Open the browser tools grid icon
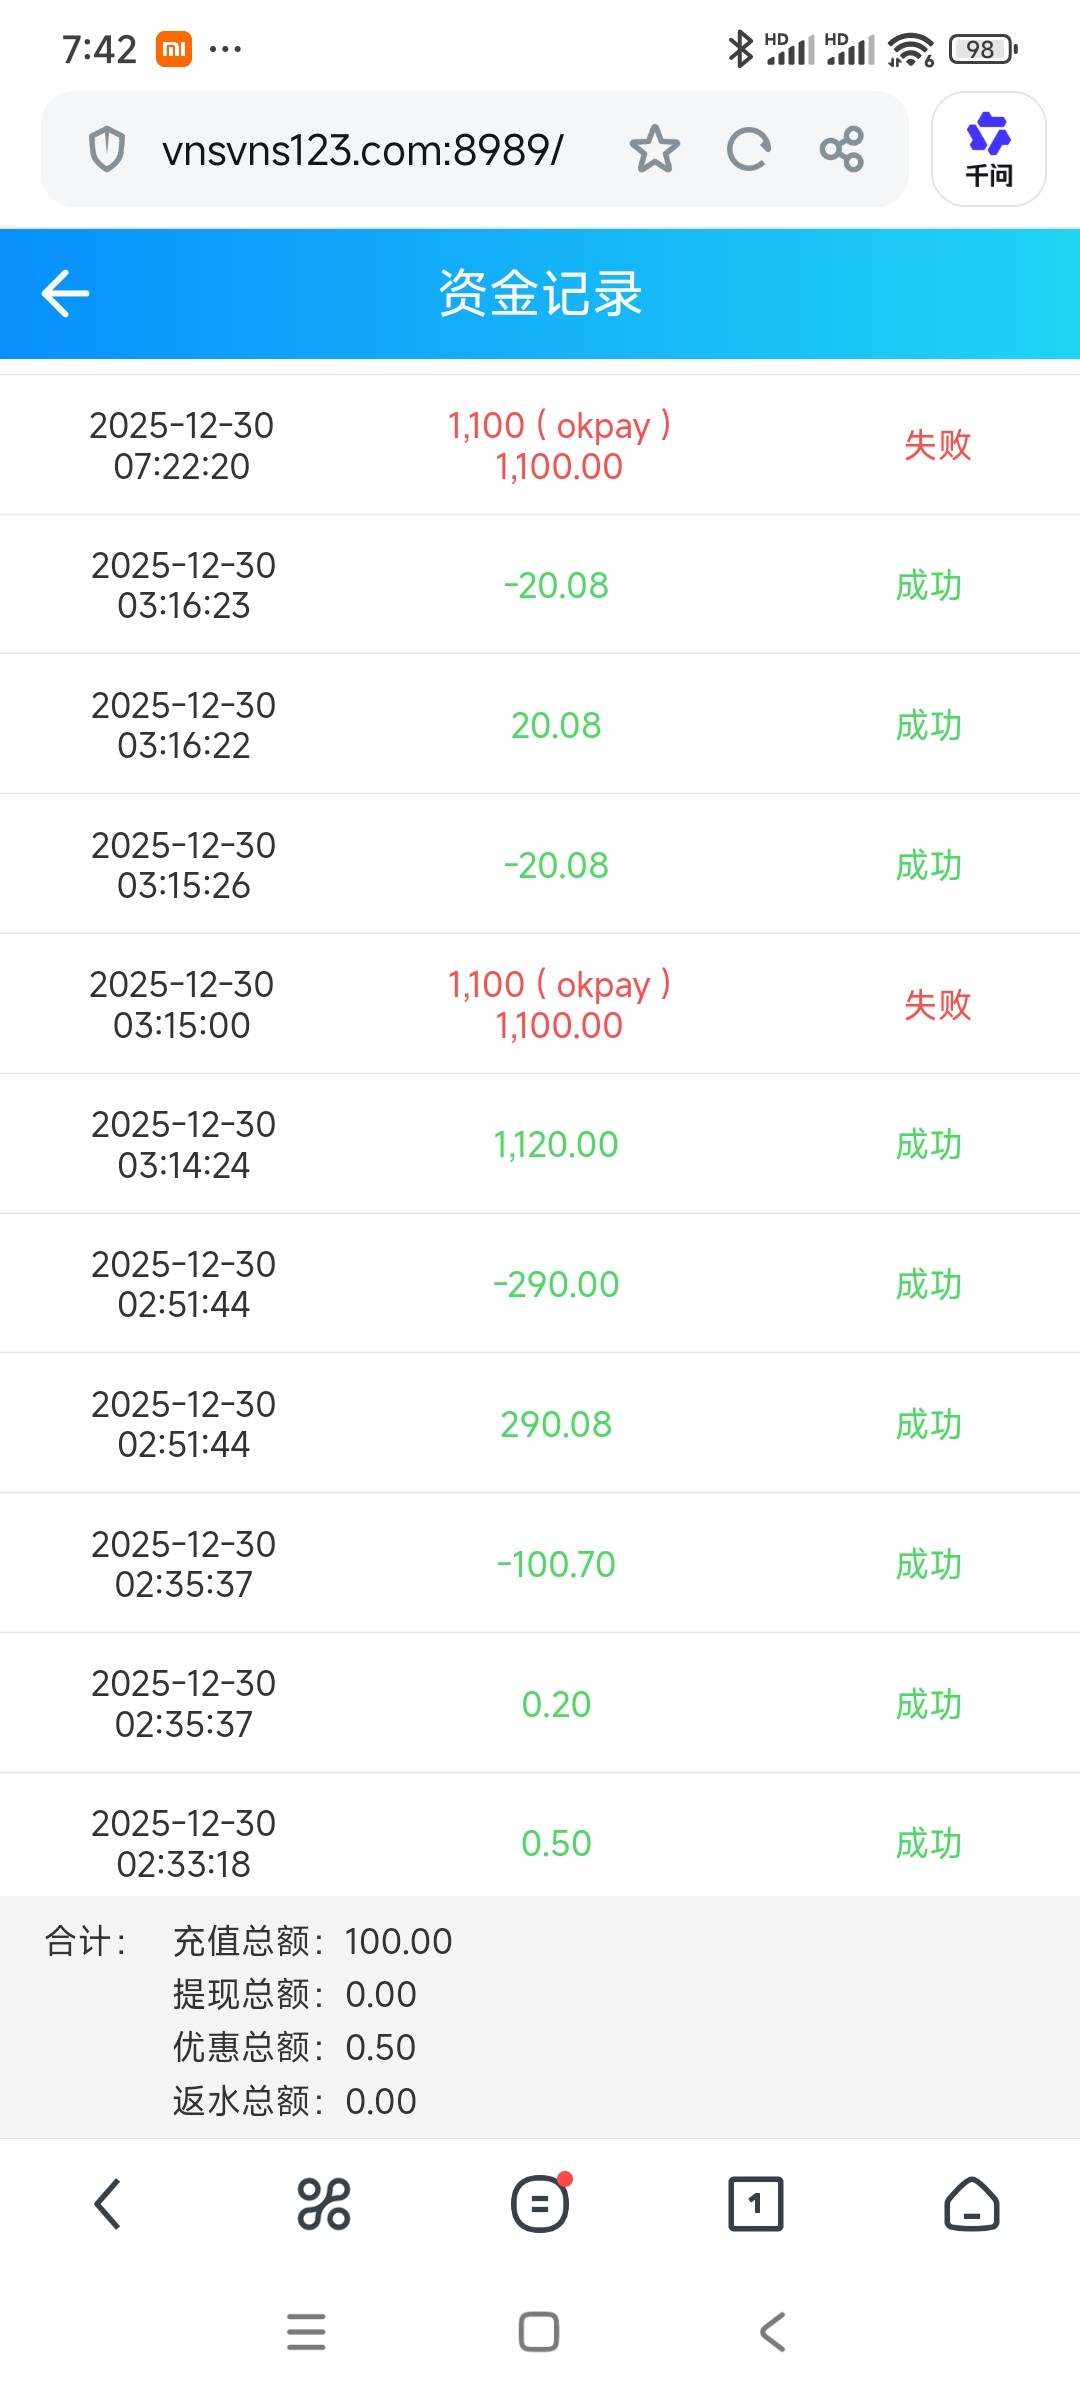Image resolution: width=1080 pixels, height=2400 pixels. coord(324,2204)
